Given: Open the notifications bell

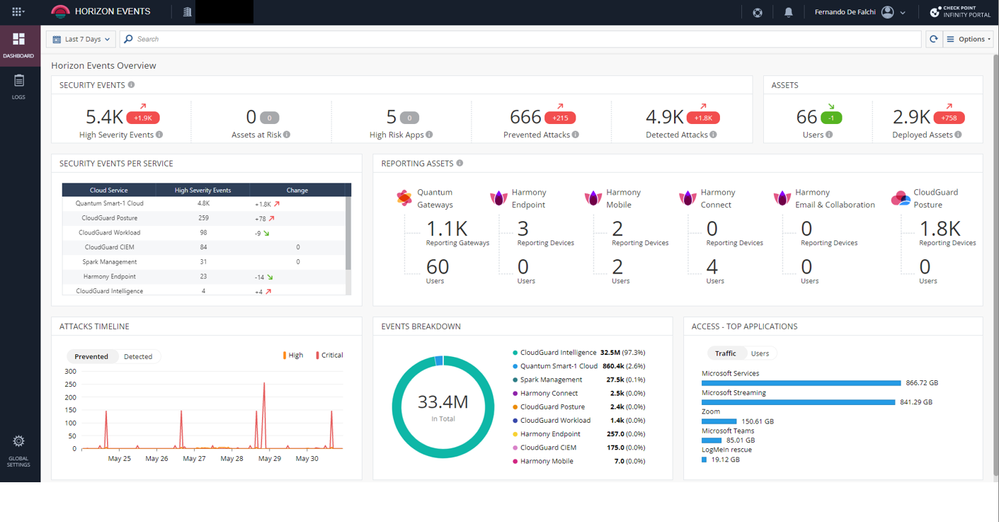Looking at the screenshot, I should click(x=788, y=12).
